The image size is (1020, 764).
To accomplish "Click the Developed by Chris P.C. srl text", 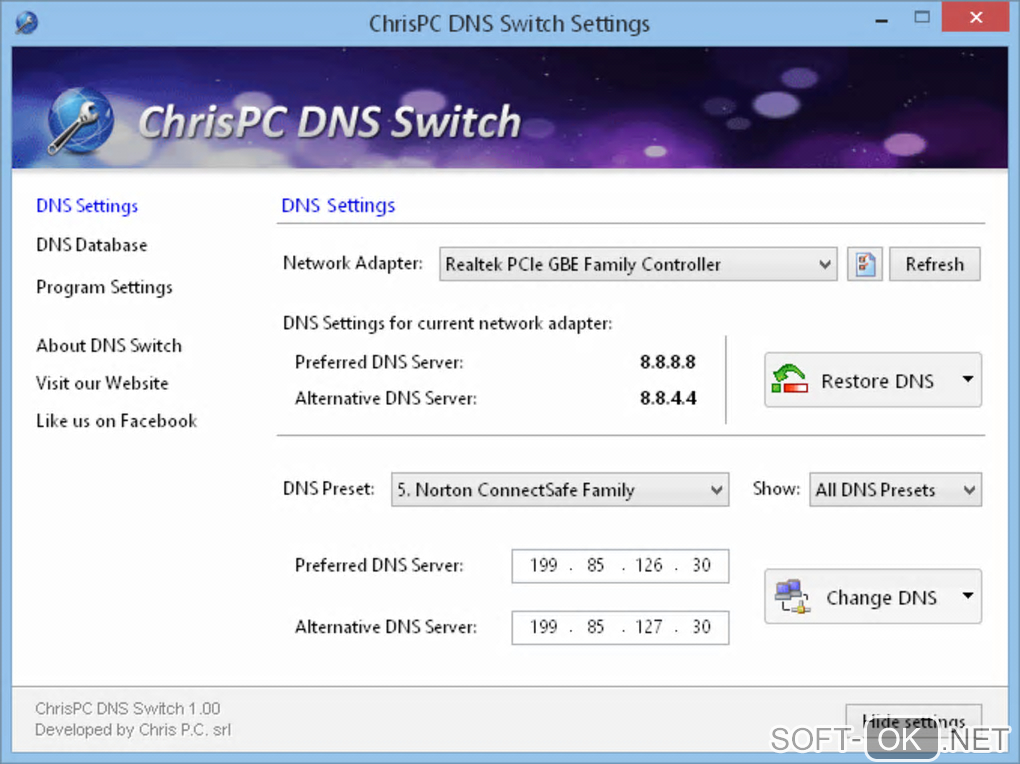I will pos(133,730).
